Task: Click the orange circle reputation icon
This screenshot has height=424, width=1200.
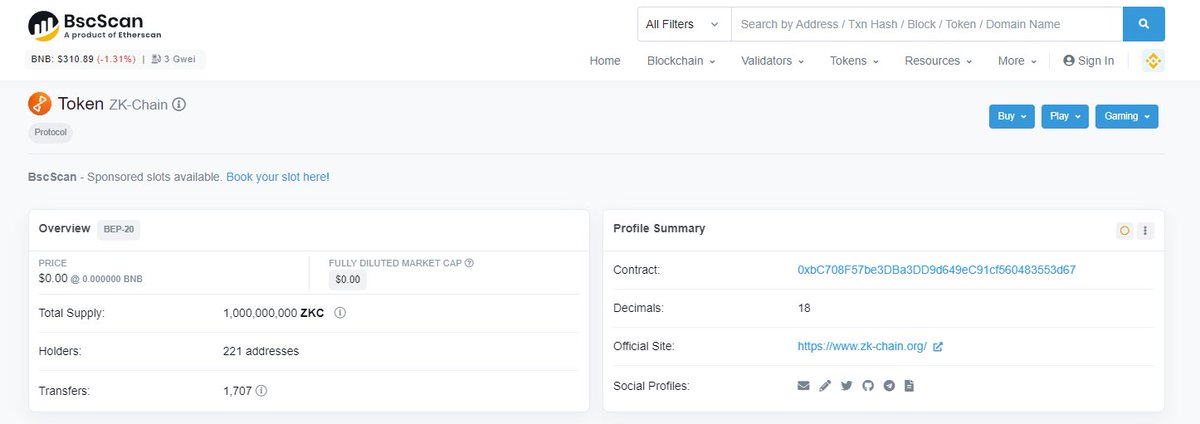Action: click(x=1125, y=230)
